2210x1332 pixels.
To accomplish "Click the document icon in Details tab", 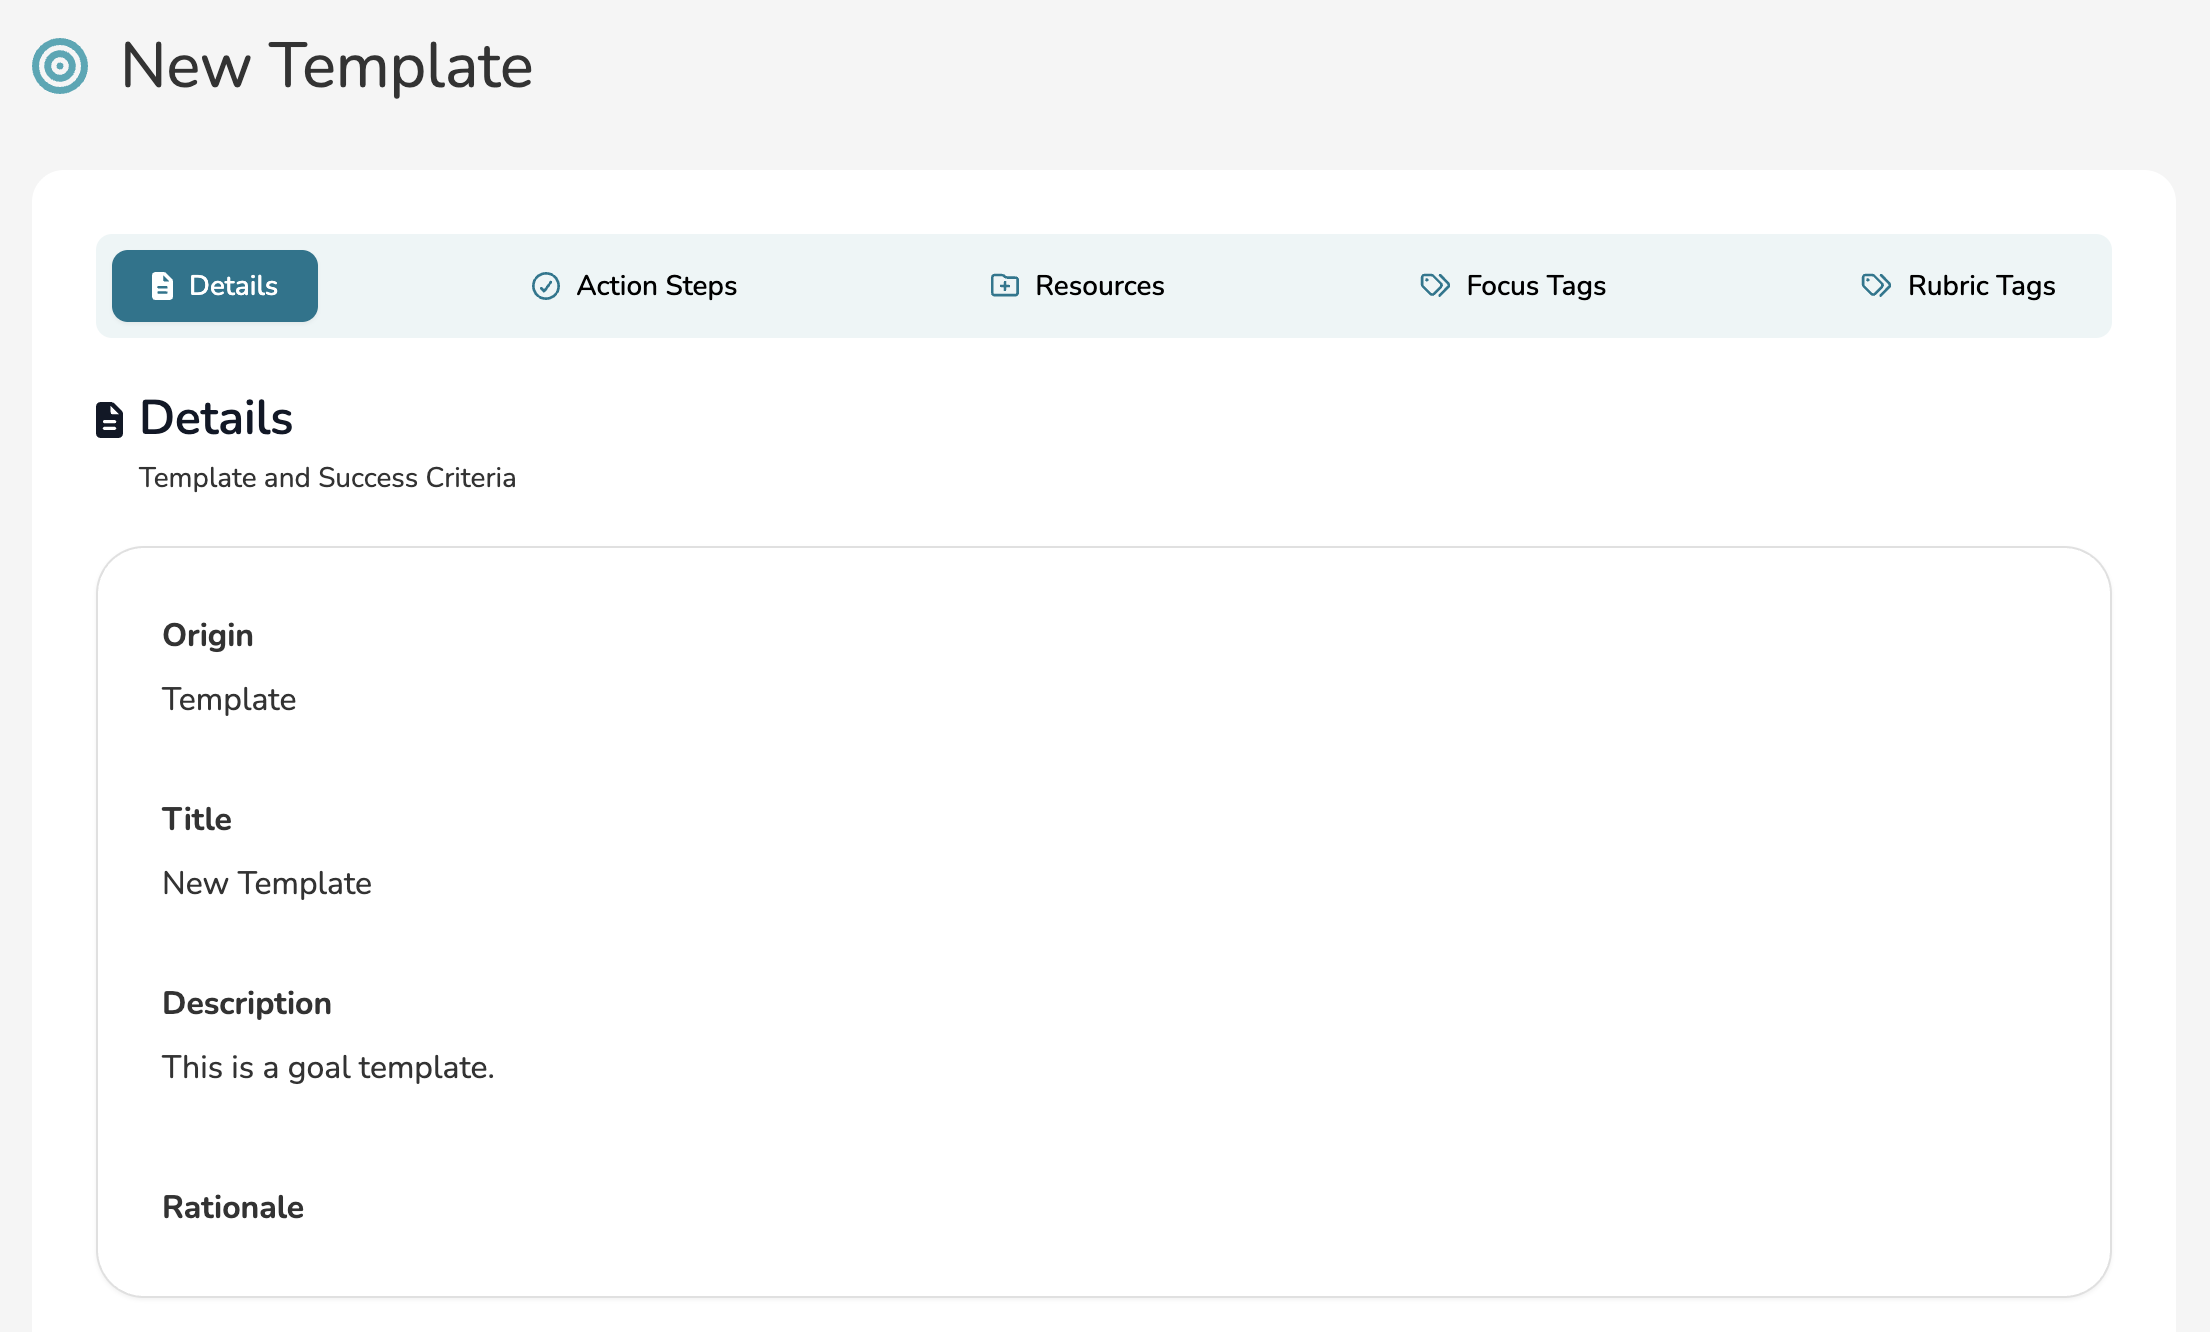I will point(162,286).
